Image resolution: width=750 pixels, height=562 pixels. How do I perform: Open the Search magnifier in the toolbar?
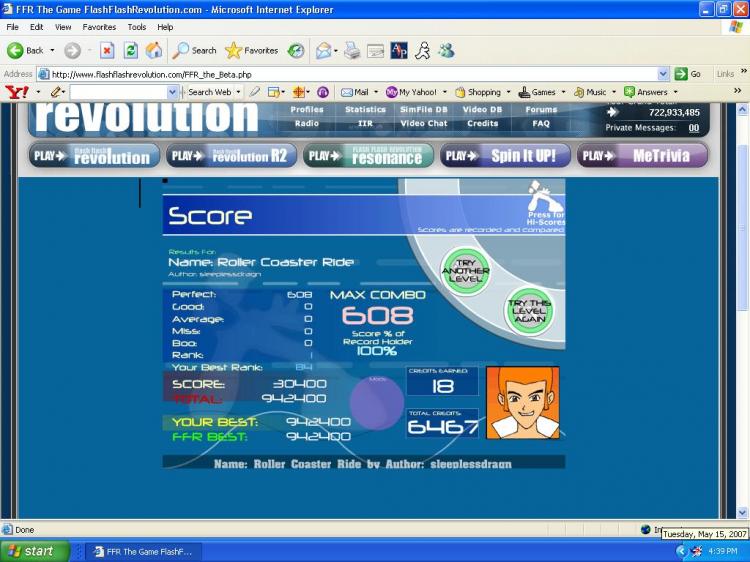coord(194,50)
